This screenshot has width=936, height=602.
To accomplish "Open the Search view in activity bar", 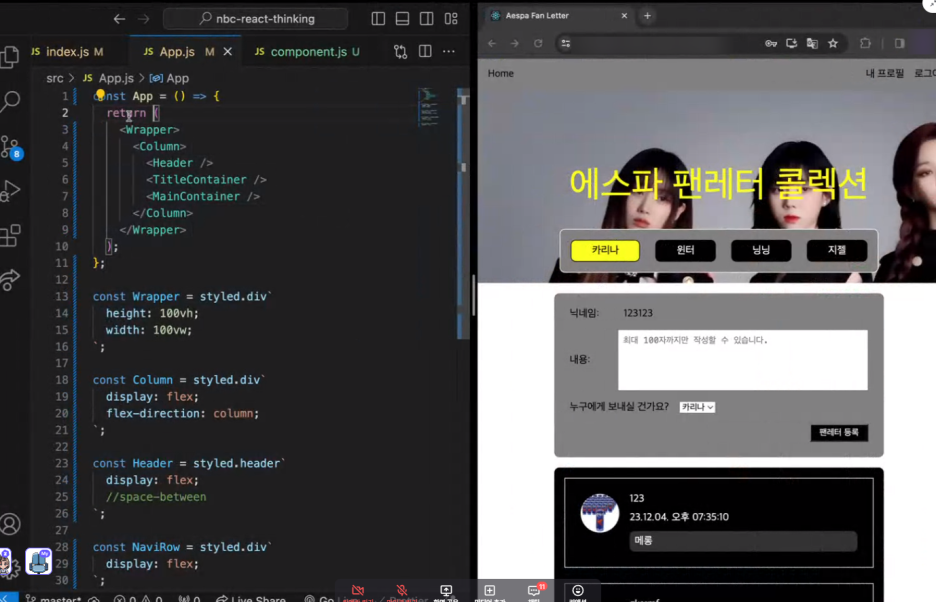I will (11, 101).
